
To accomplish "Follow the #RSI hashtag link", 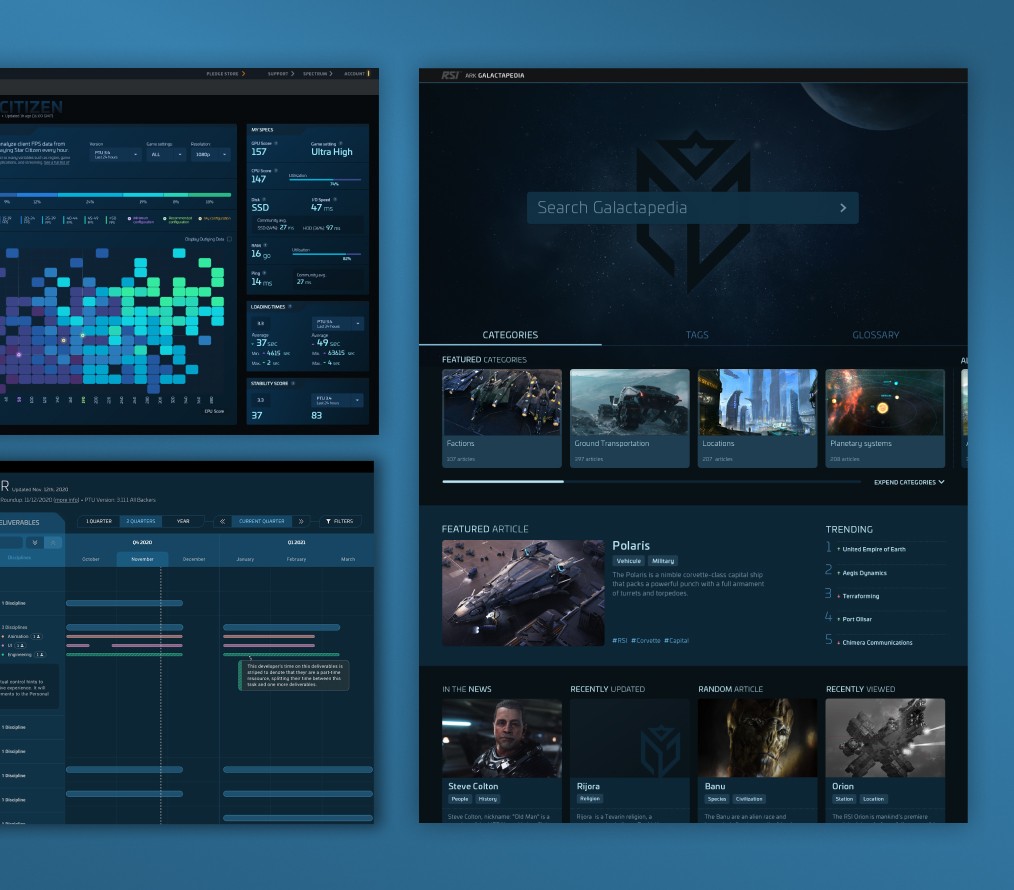I will [x=620, y=641].
